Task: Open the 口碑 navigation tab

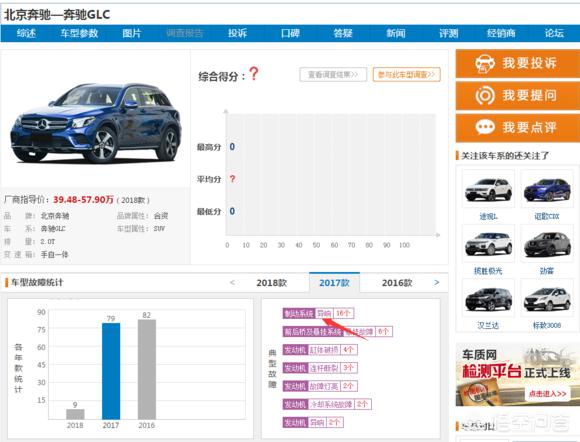Action: coord(290,34)
